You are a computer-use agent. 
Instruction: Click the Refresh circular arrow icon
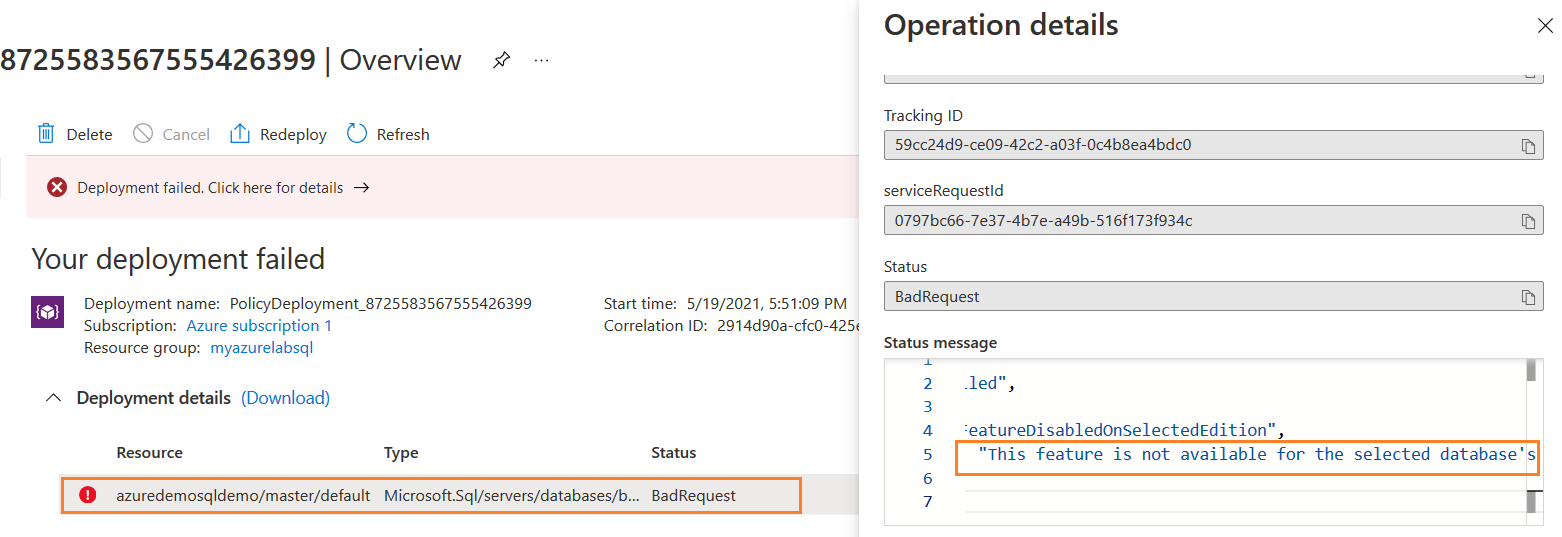click(357, 134)
